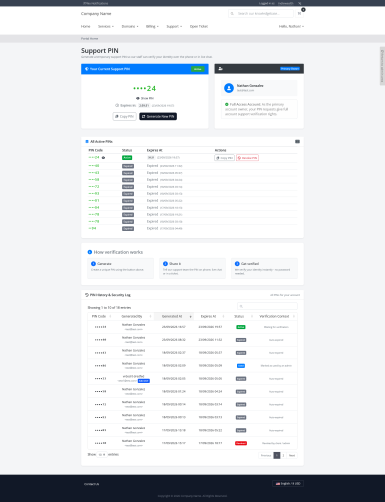The width and height of the screenshot is (385, 502).
Task: Click step 3 circle icon for Get verified
Action: (237, 264)
